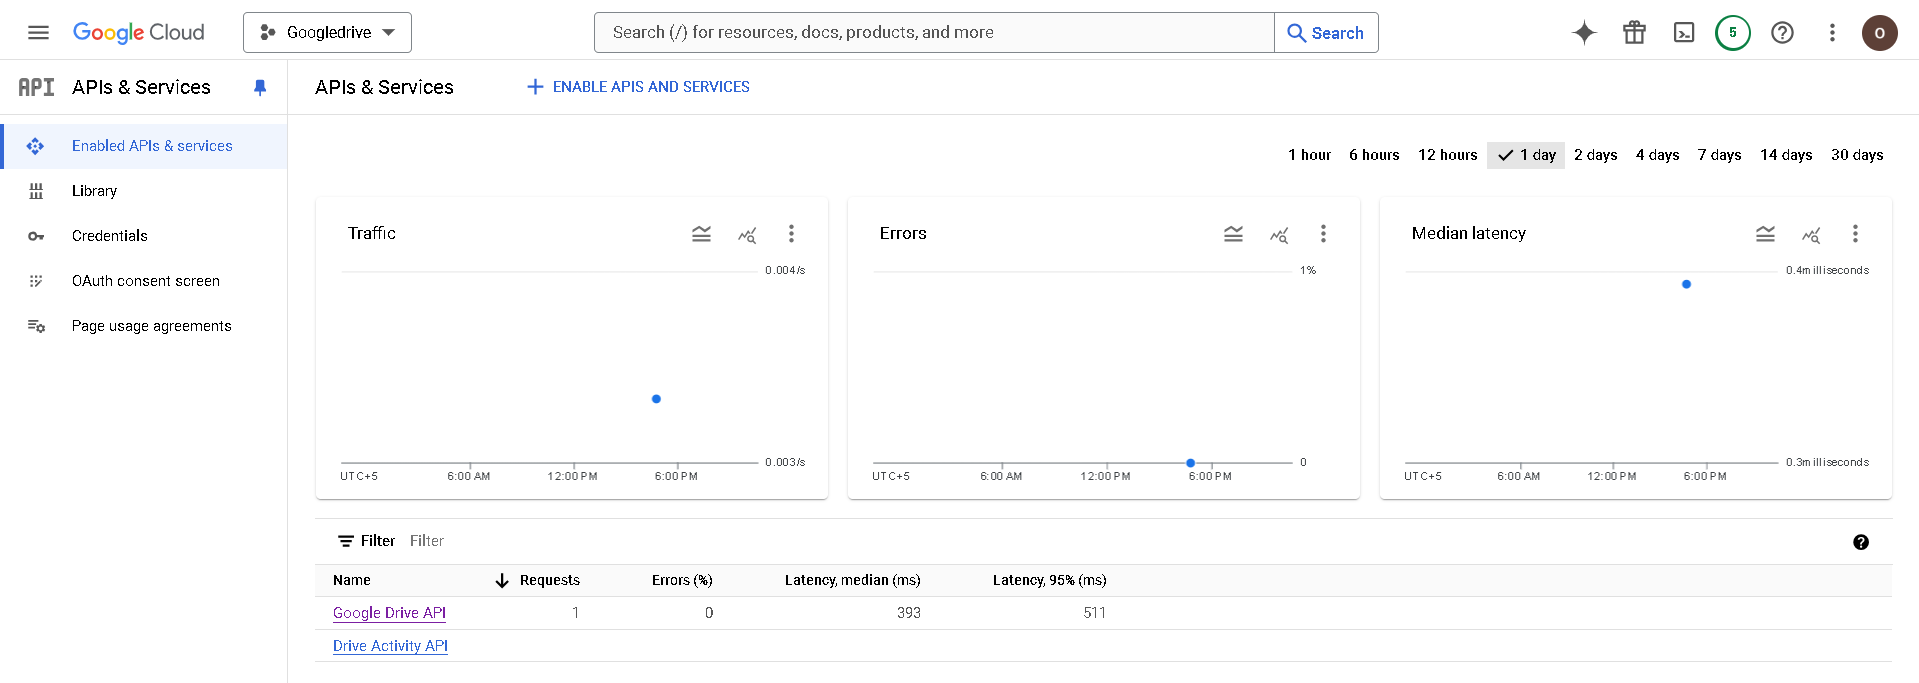Screen dimensions: 1919x683
Task: Toggle legend on the Traffic chart
Action: (701, 234)
